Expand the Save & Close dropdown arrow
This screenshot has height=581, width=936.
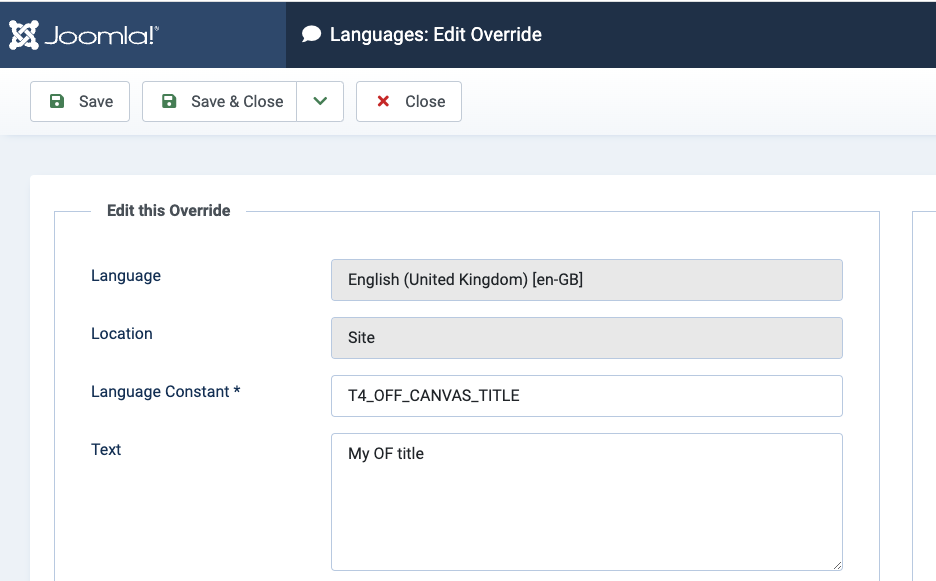320,101
